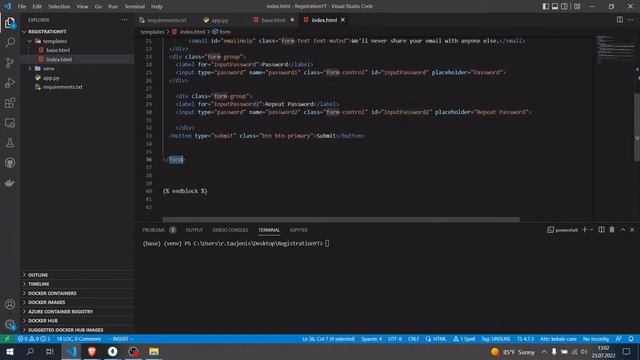Open the Explorer view in the activity bar

coord(10,22)
